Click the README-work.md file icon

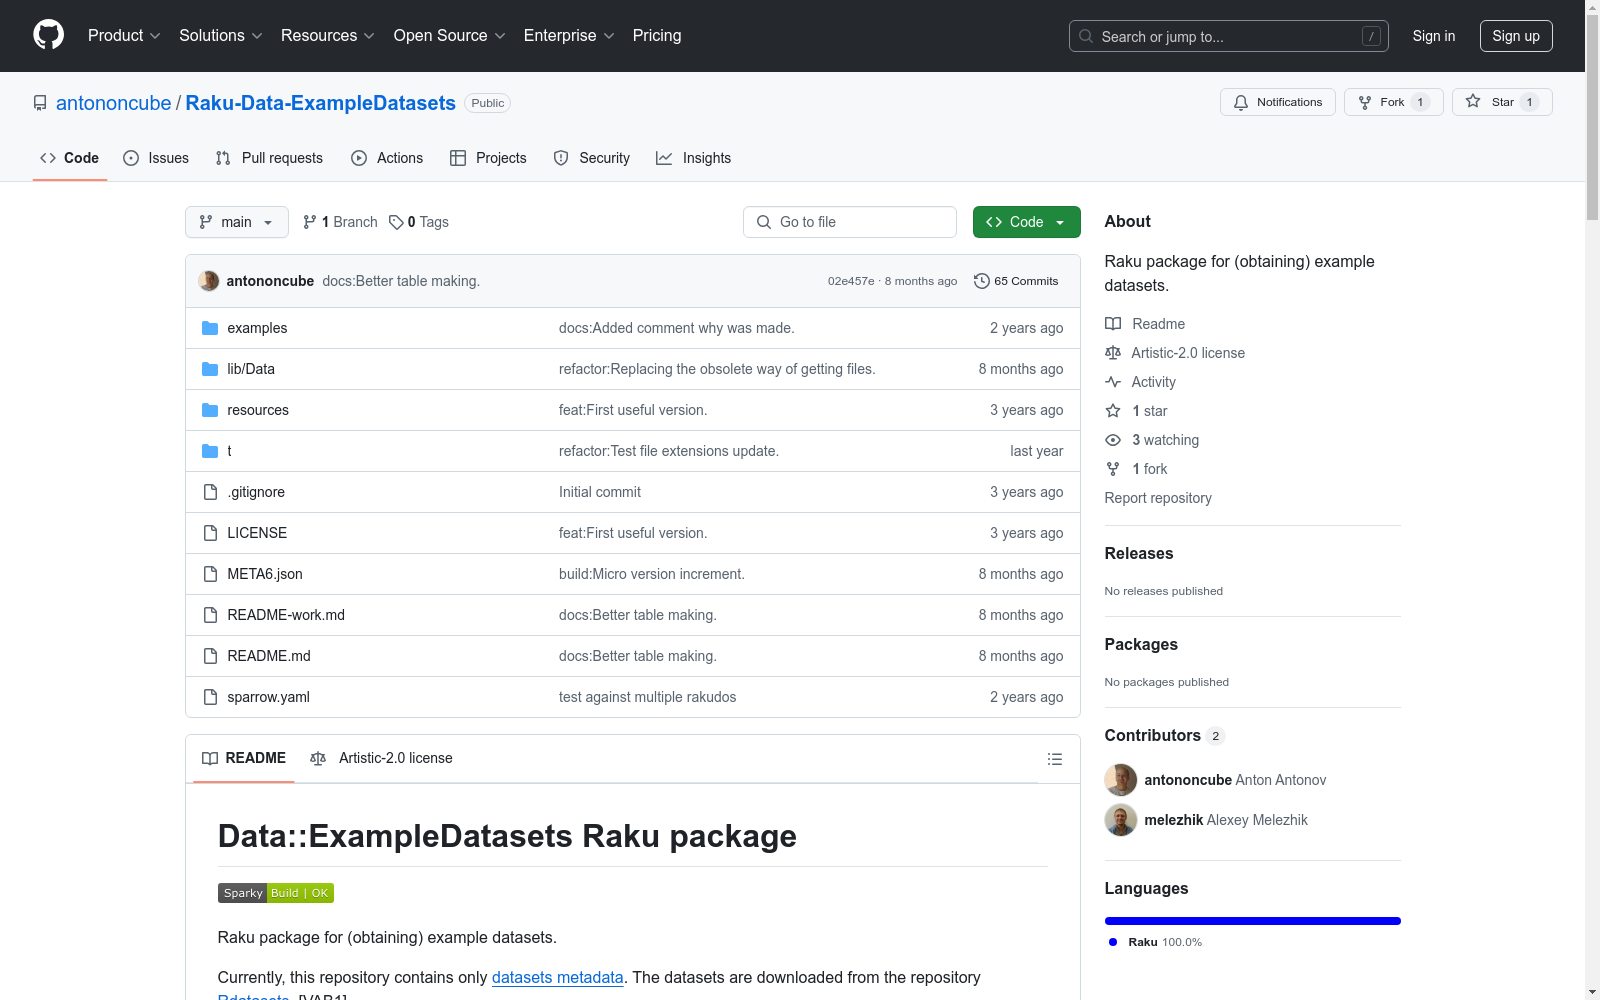coord(210,615)
